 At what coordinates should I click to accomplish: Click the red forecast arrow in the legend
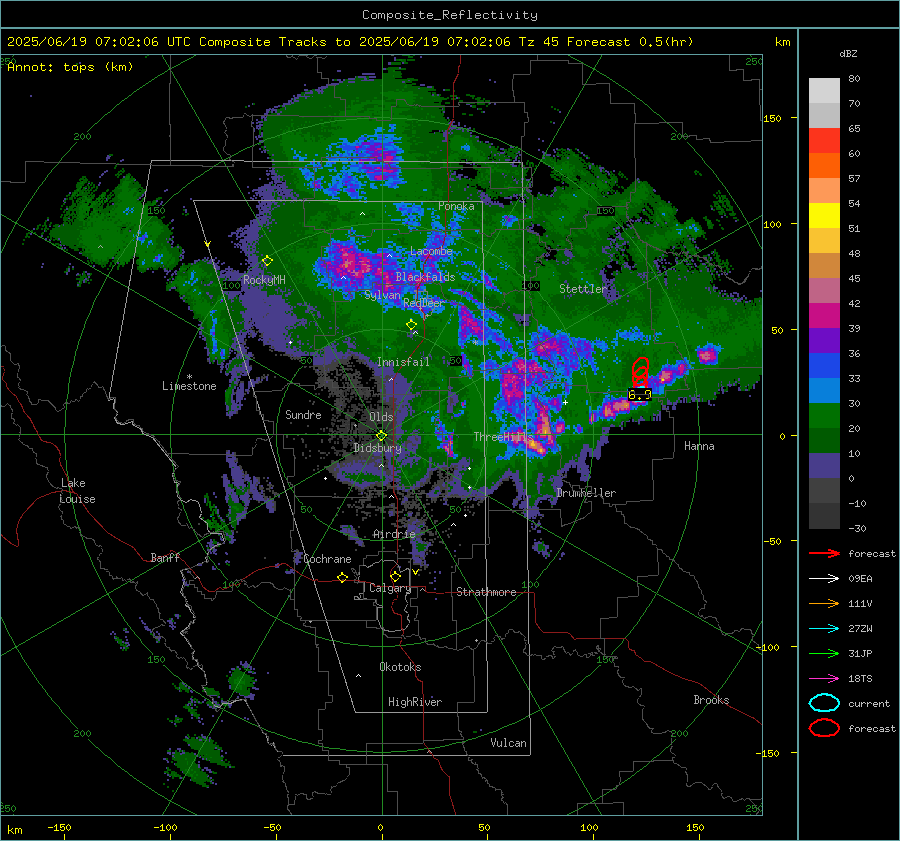coord(824,553)
